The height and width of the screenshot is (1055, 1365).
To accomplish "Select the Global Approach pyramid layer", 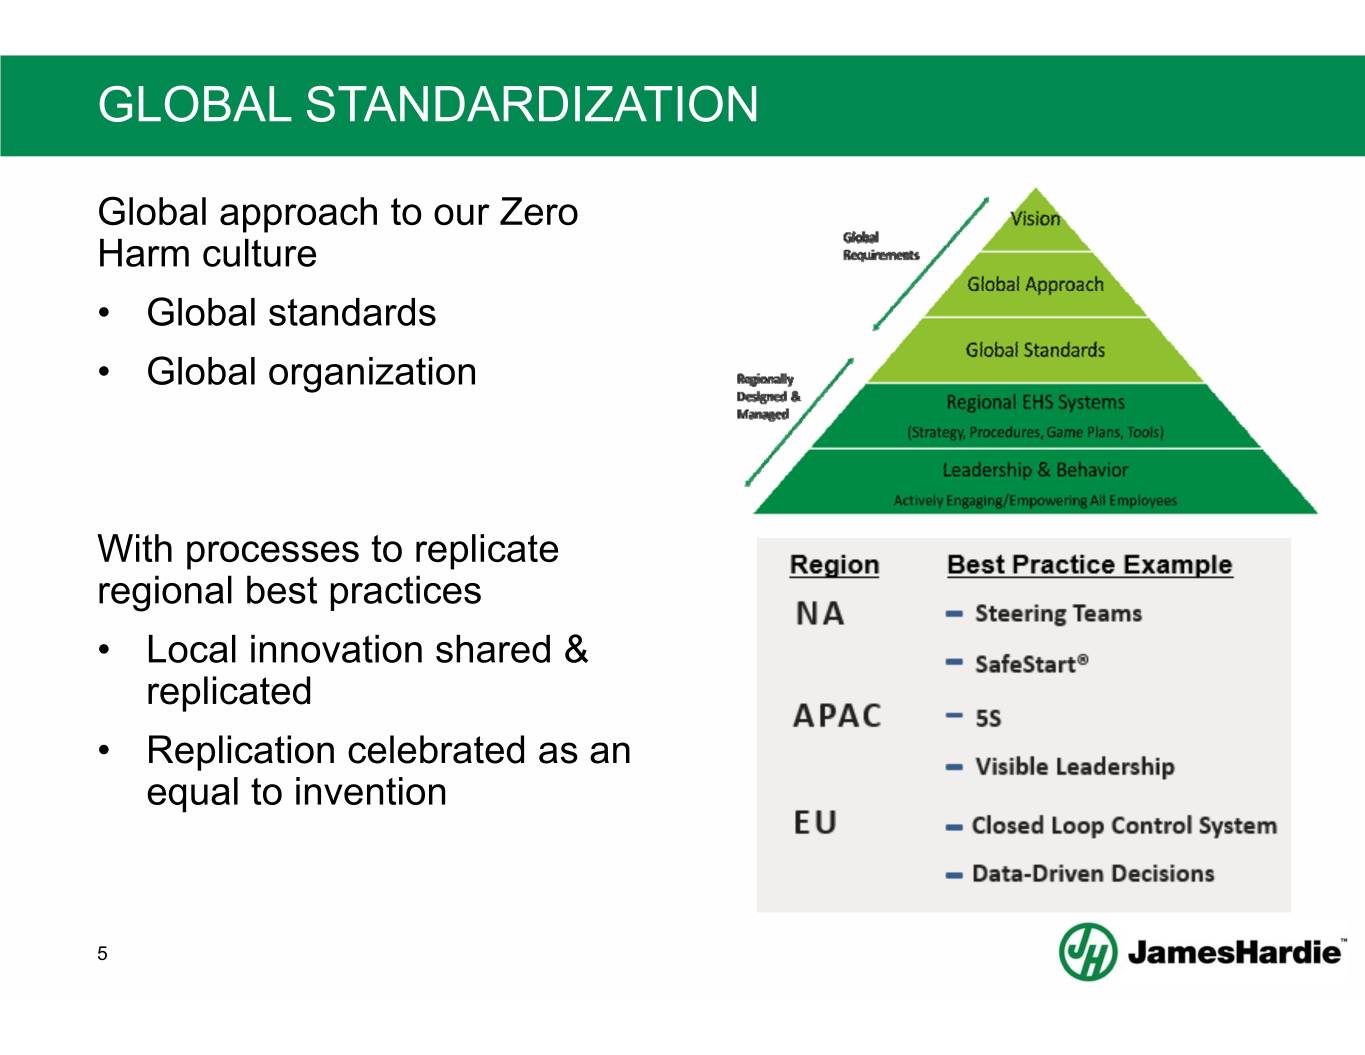I will coord(1035,285).
